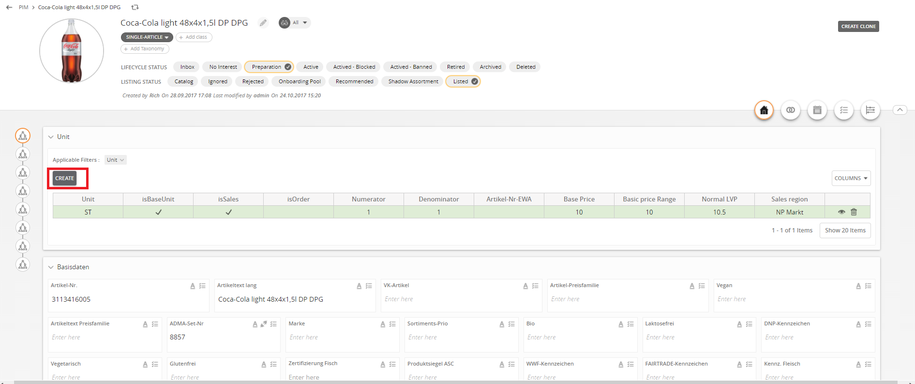Delete the ST unit row

pos(854,213)
